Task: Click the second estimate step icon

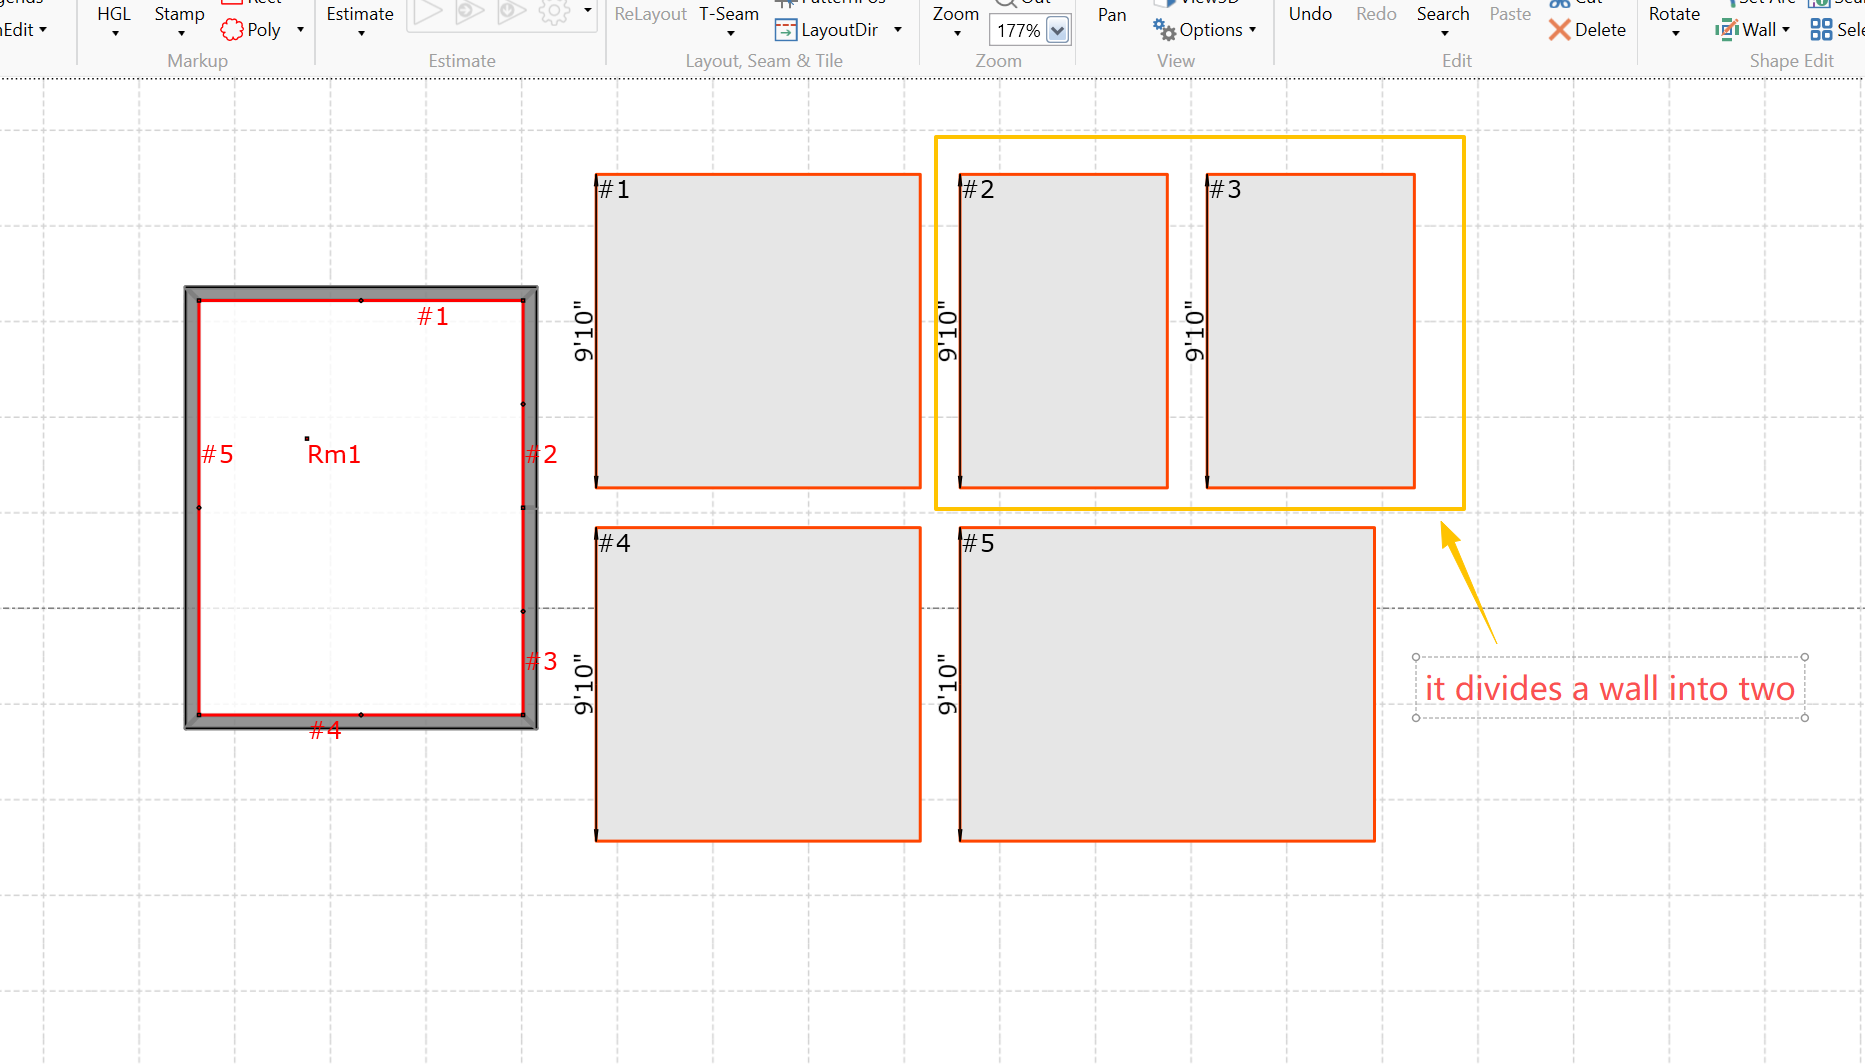Action: pyautogui.click(x=470, y=12)
